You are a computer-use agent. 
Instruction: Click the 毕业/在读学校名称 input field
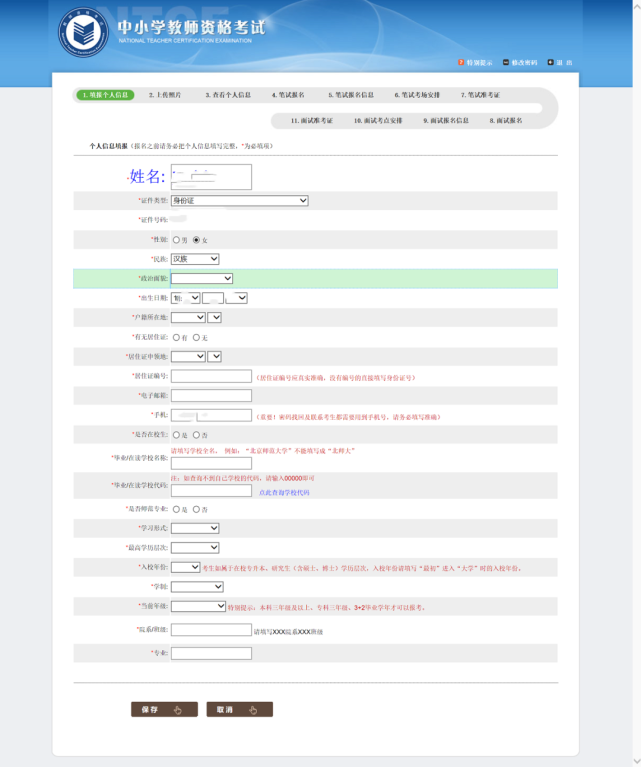(x=211, y=463)
